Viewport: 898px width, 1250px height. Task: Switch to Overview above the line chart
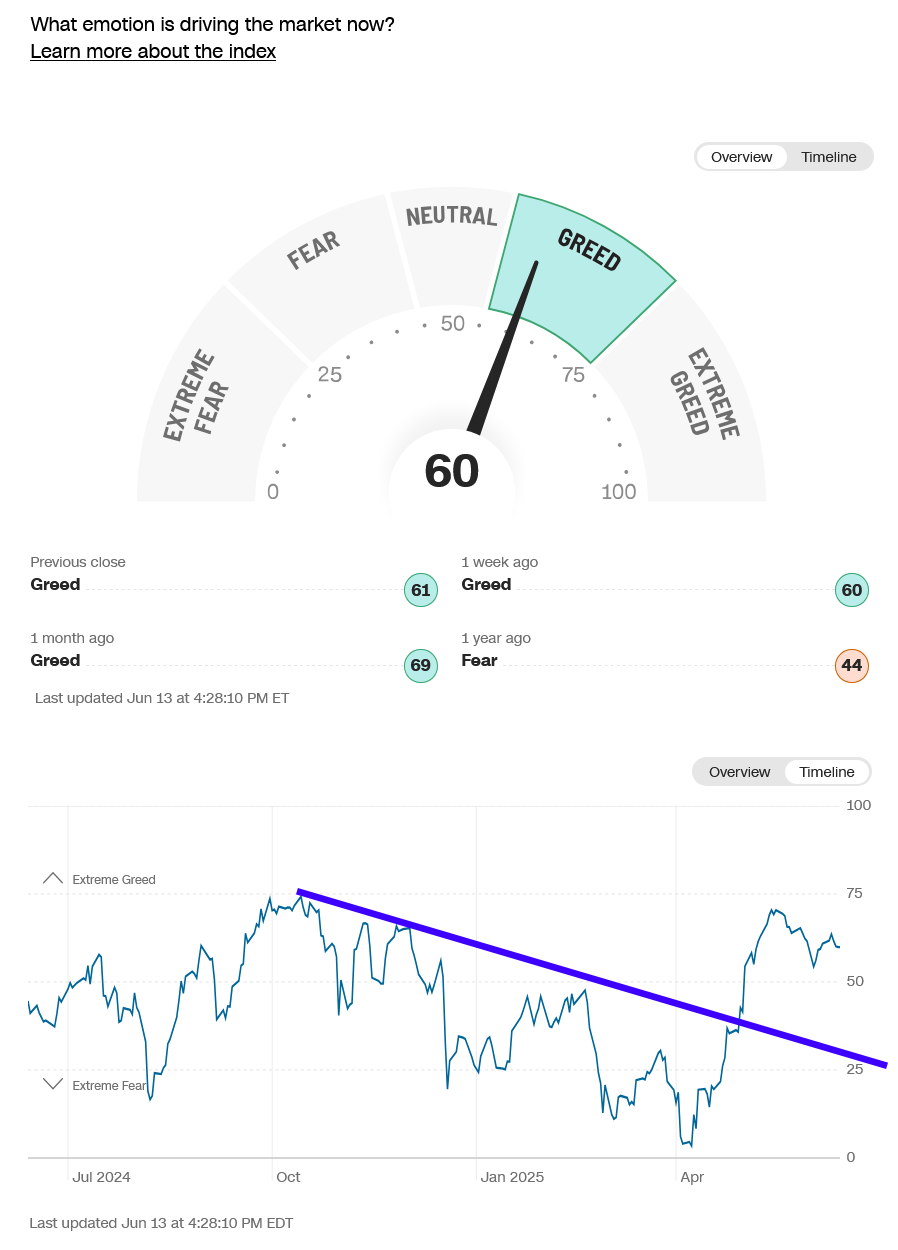739,772
